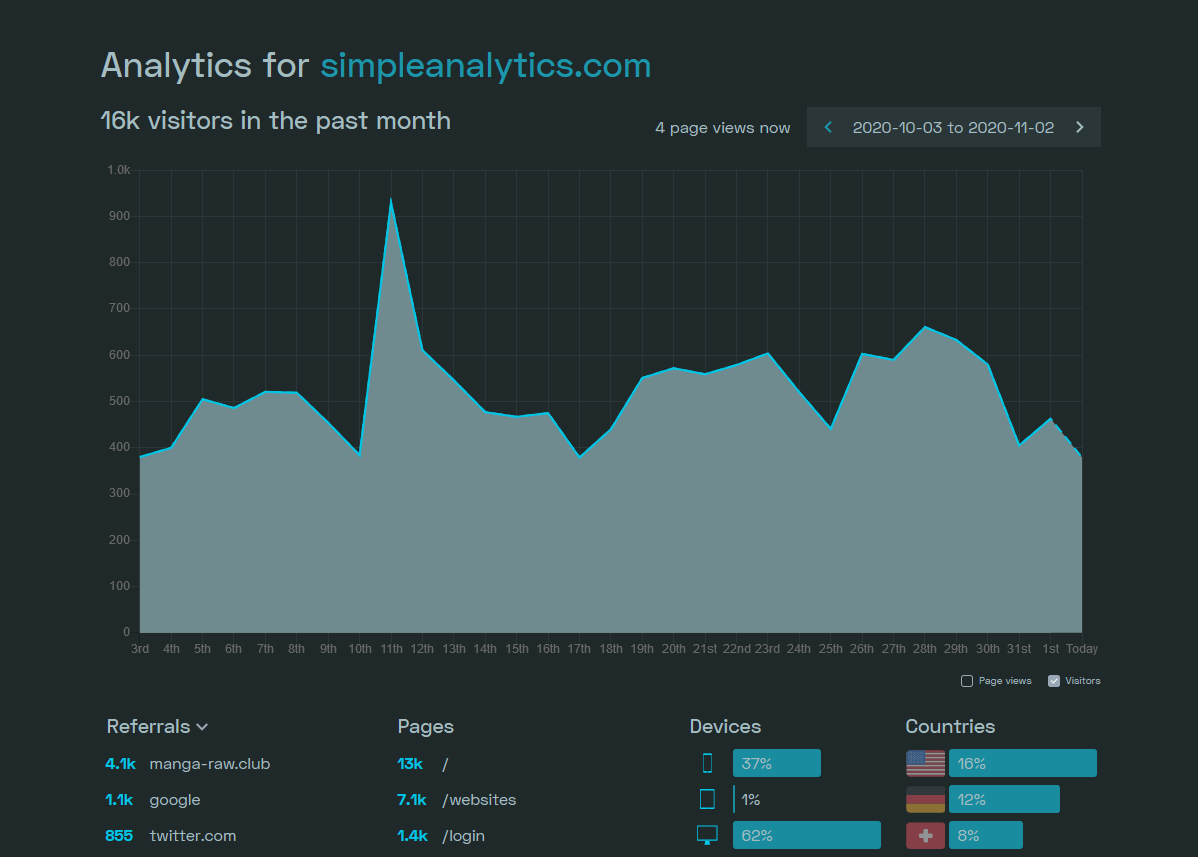Click the 1.4k login page count
The image size is (1198, 857).
pyautogui.click(x=413, y=836)
